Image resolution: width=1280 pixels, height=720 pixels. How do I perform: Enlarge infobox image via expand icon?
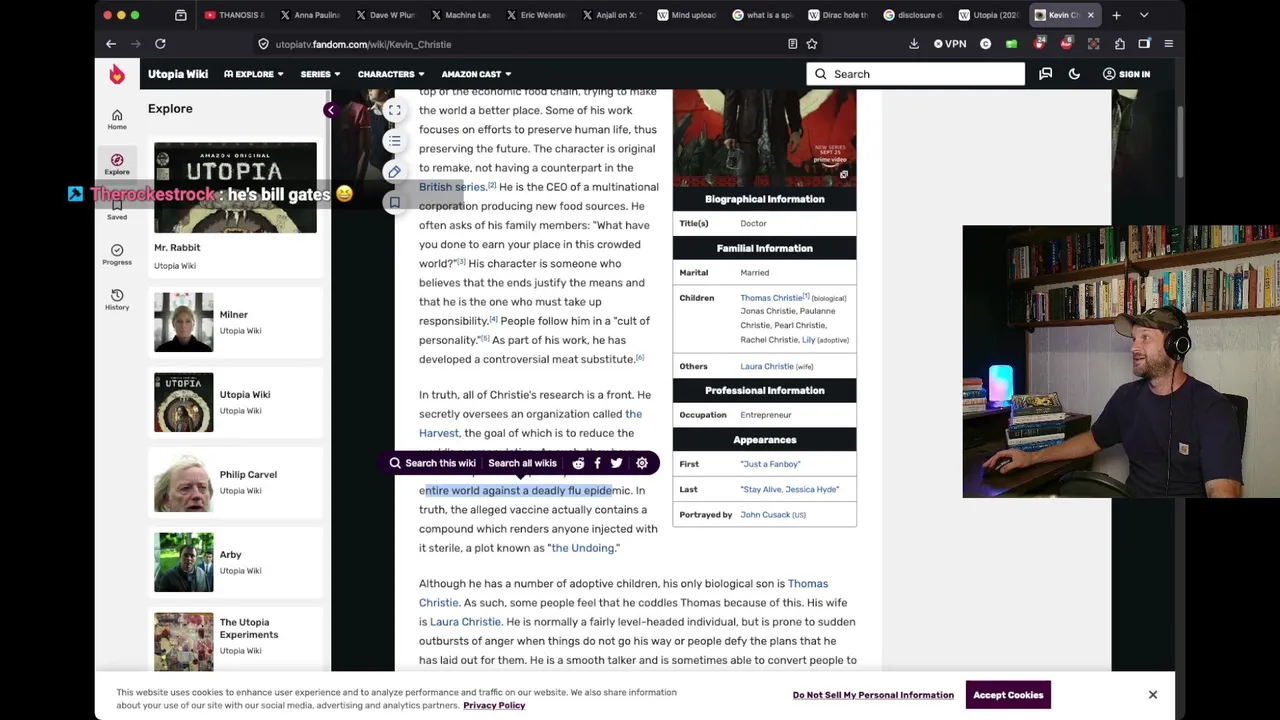(843, 175)
